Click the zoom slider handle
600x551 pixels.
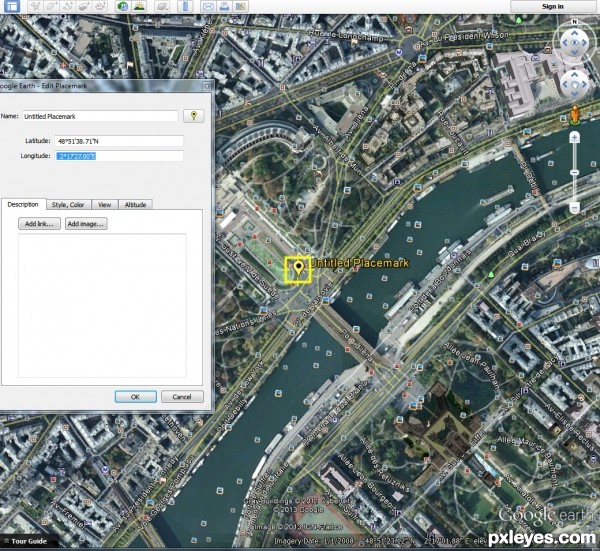coord(574,173)
